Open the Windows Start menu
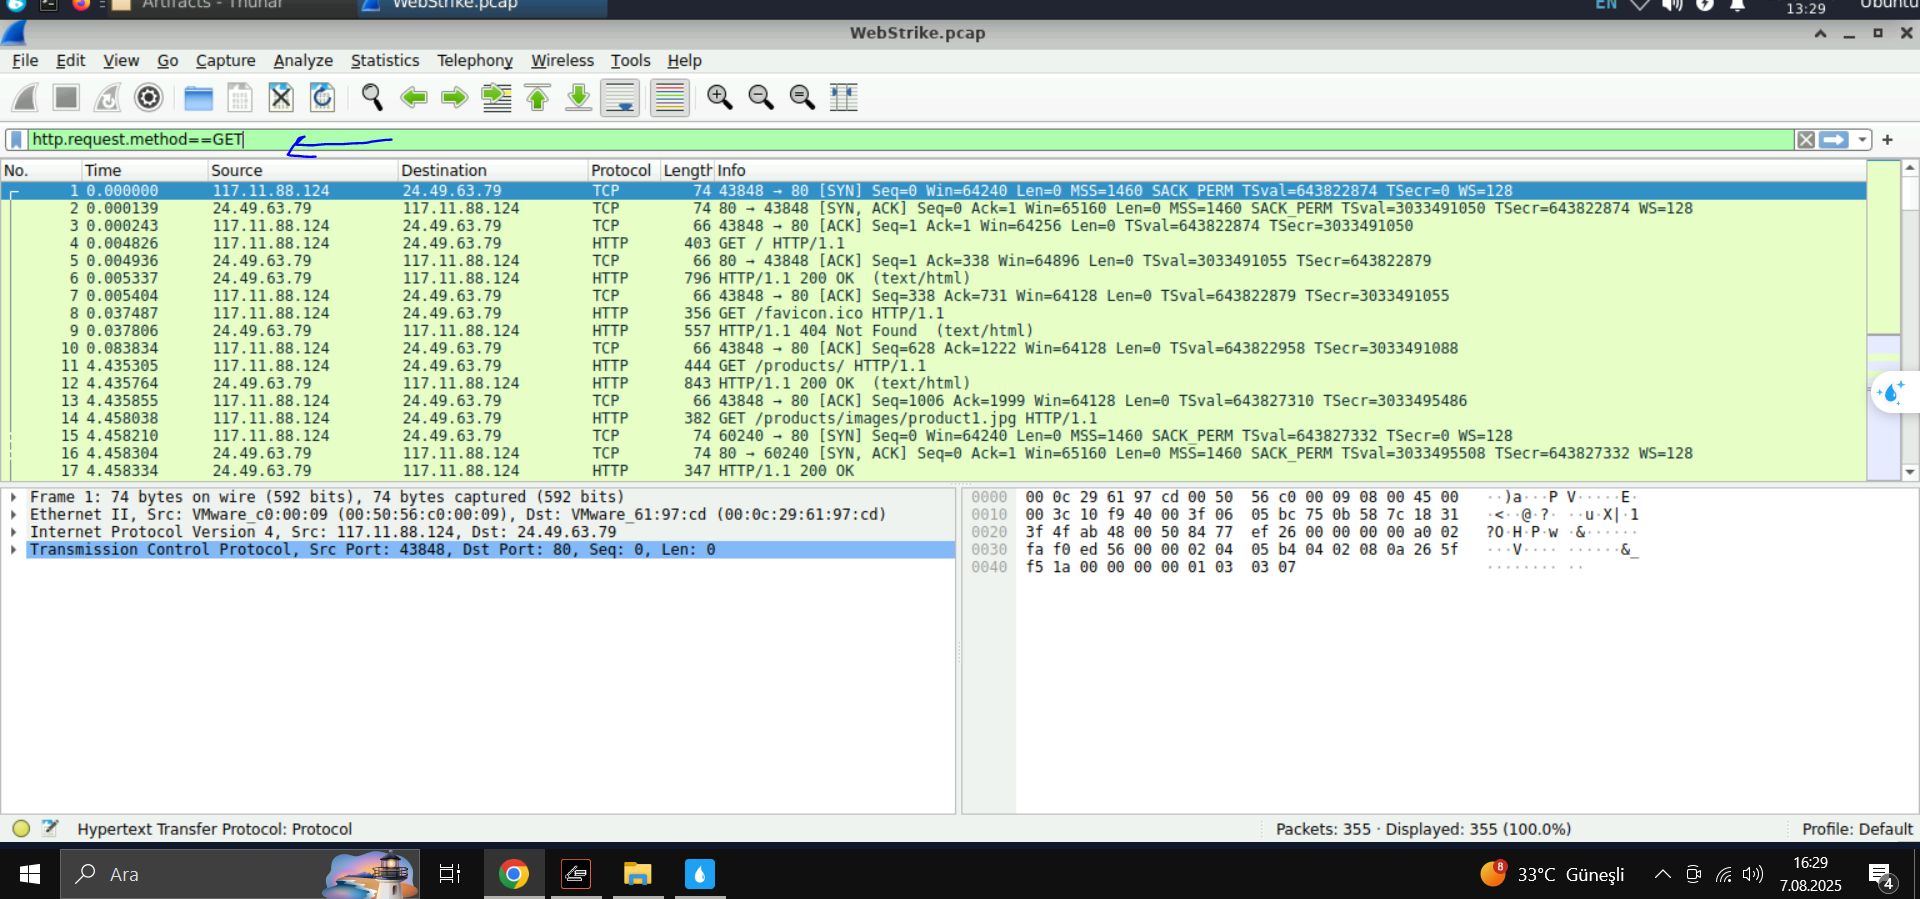 (29, 874)
